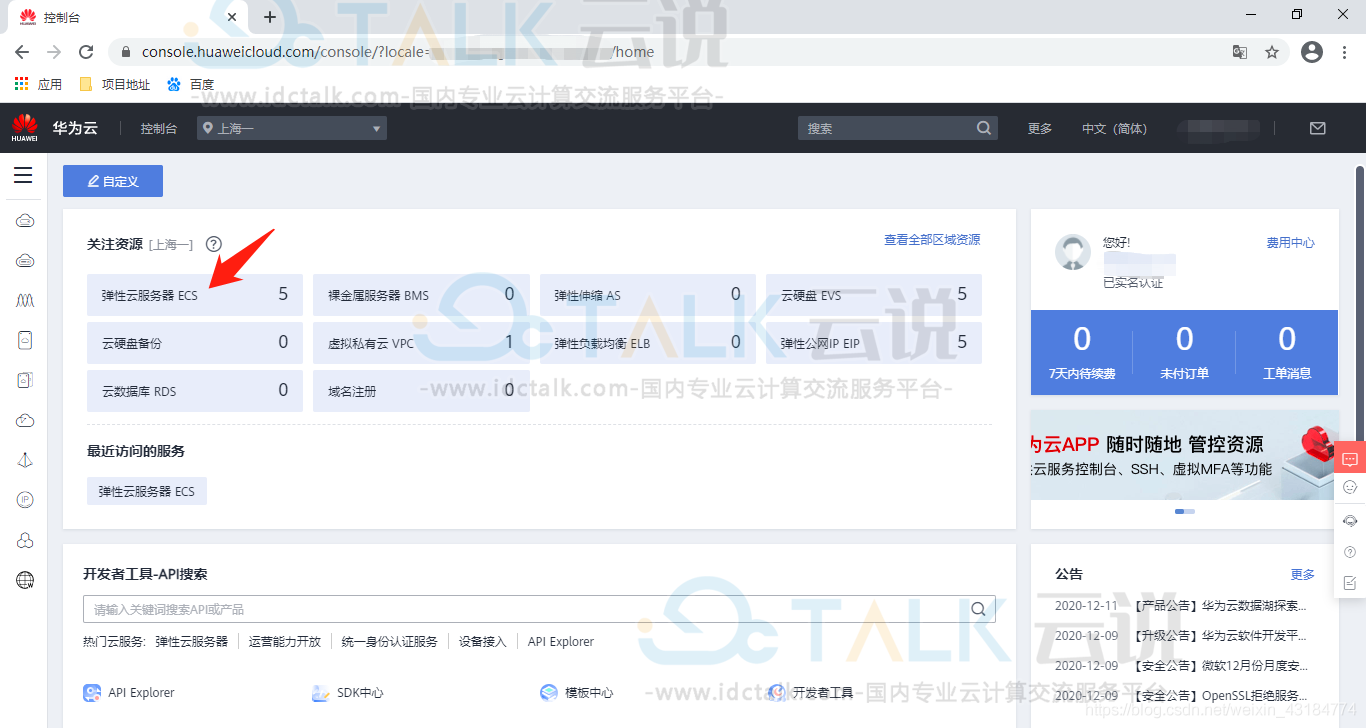Open the 上海一 region dropdown

(292, 128)
